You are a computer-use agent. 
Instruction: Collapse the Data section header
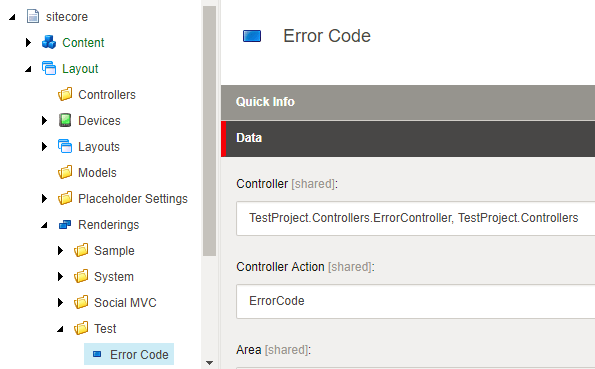click(408, 139)
